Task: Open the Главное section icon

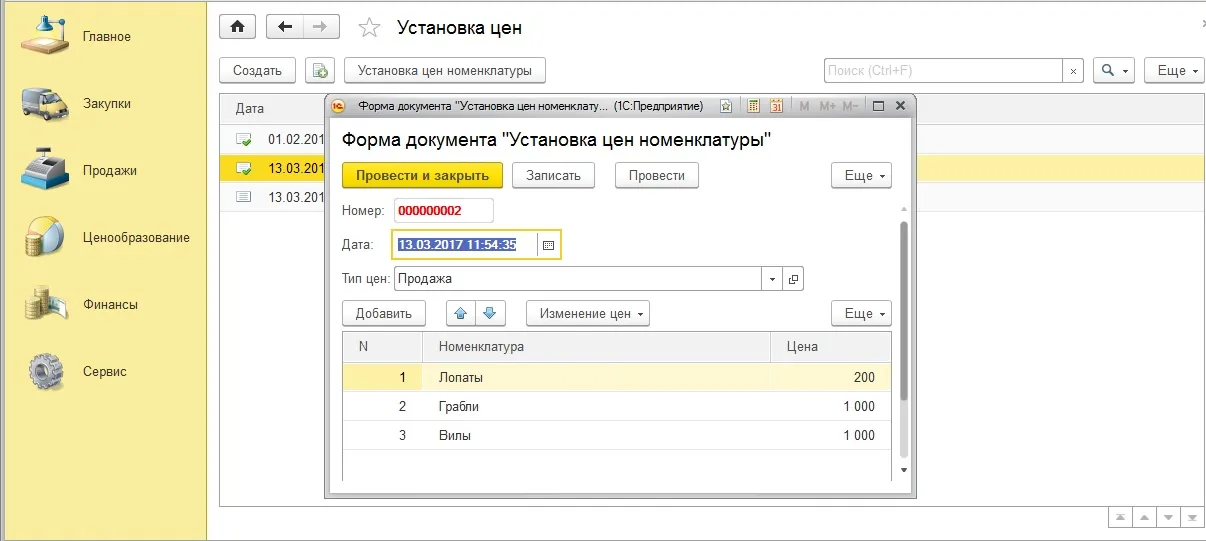Action: (x=44, y=37)
